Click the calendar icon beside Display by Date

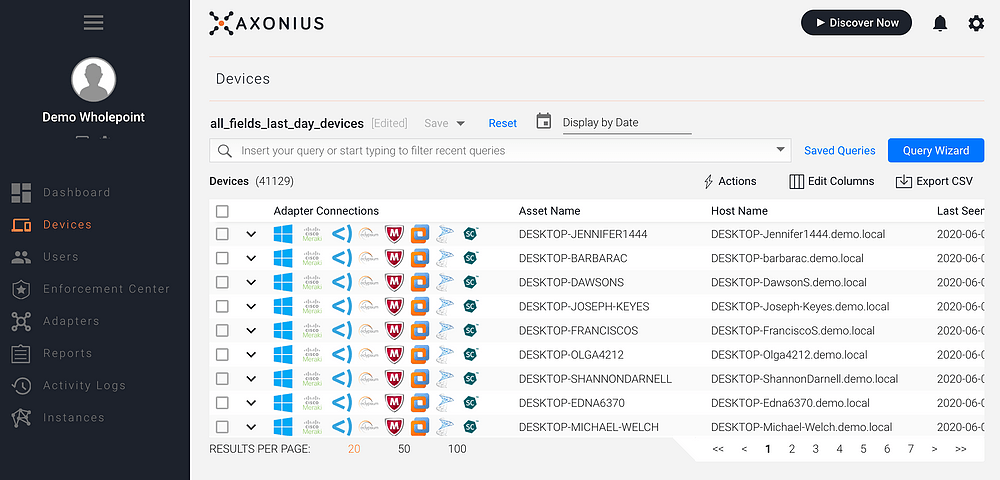pos(543,121)
